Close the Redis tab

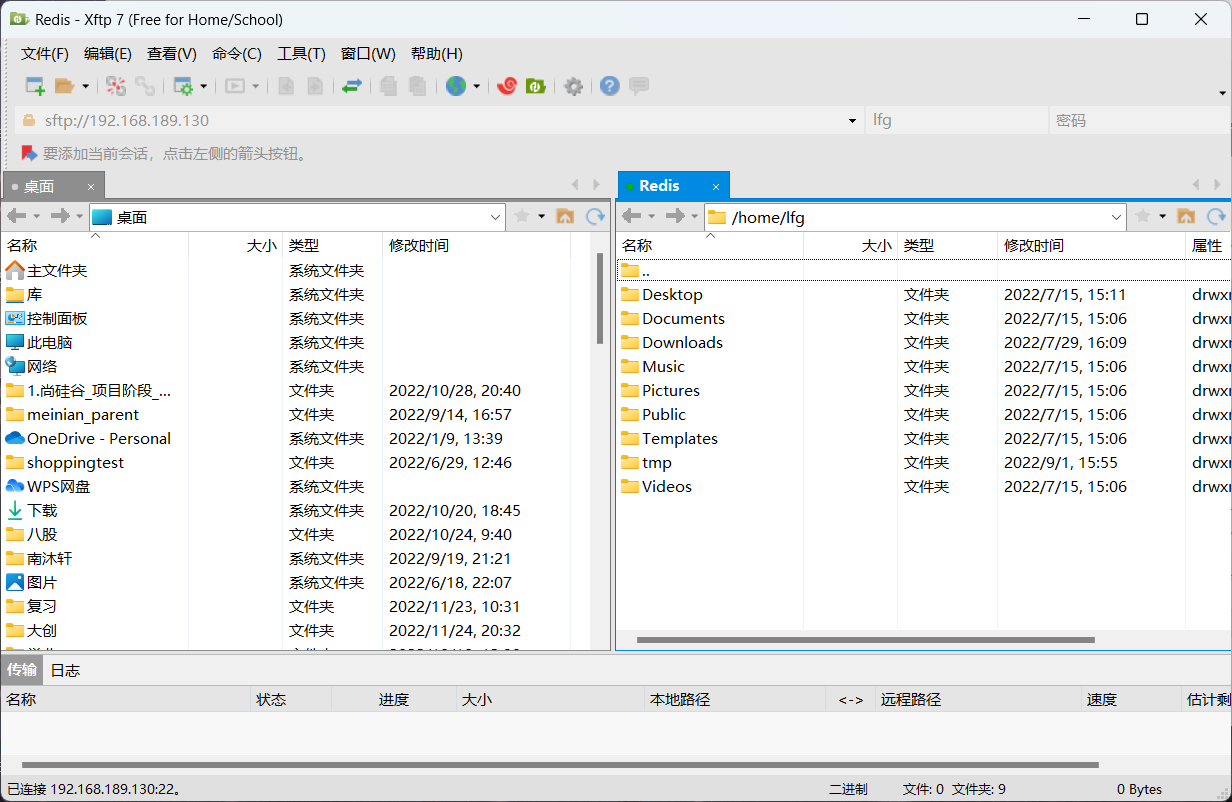pos(716,187)
